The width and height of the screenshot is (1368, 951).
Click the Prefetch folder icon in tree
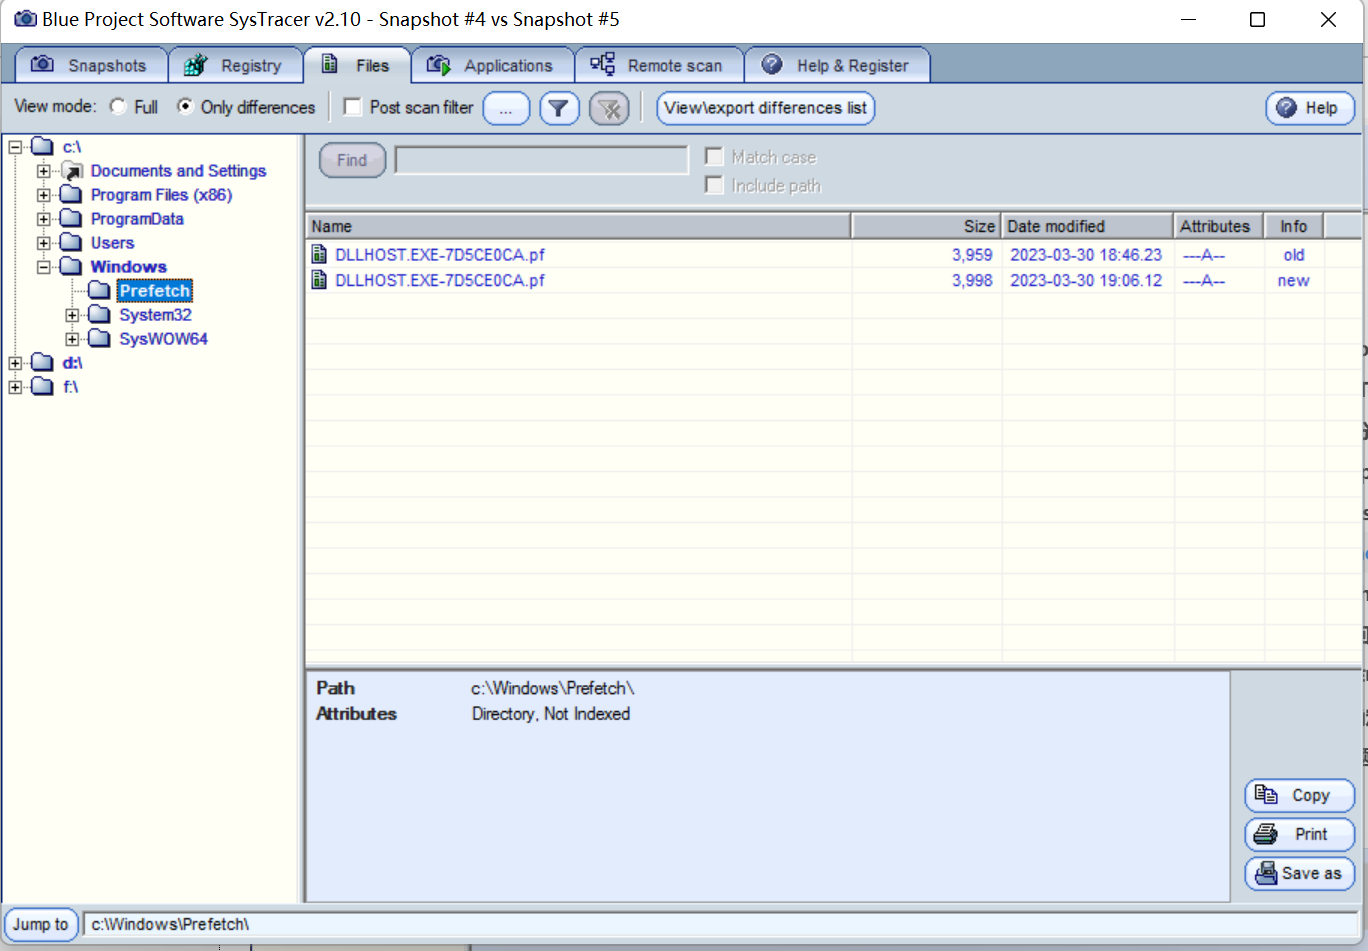(x=99, y=290)
